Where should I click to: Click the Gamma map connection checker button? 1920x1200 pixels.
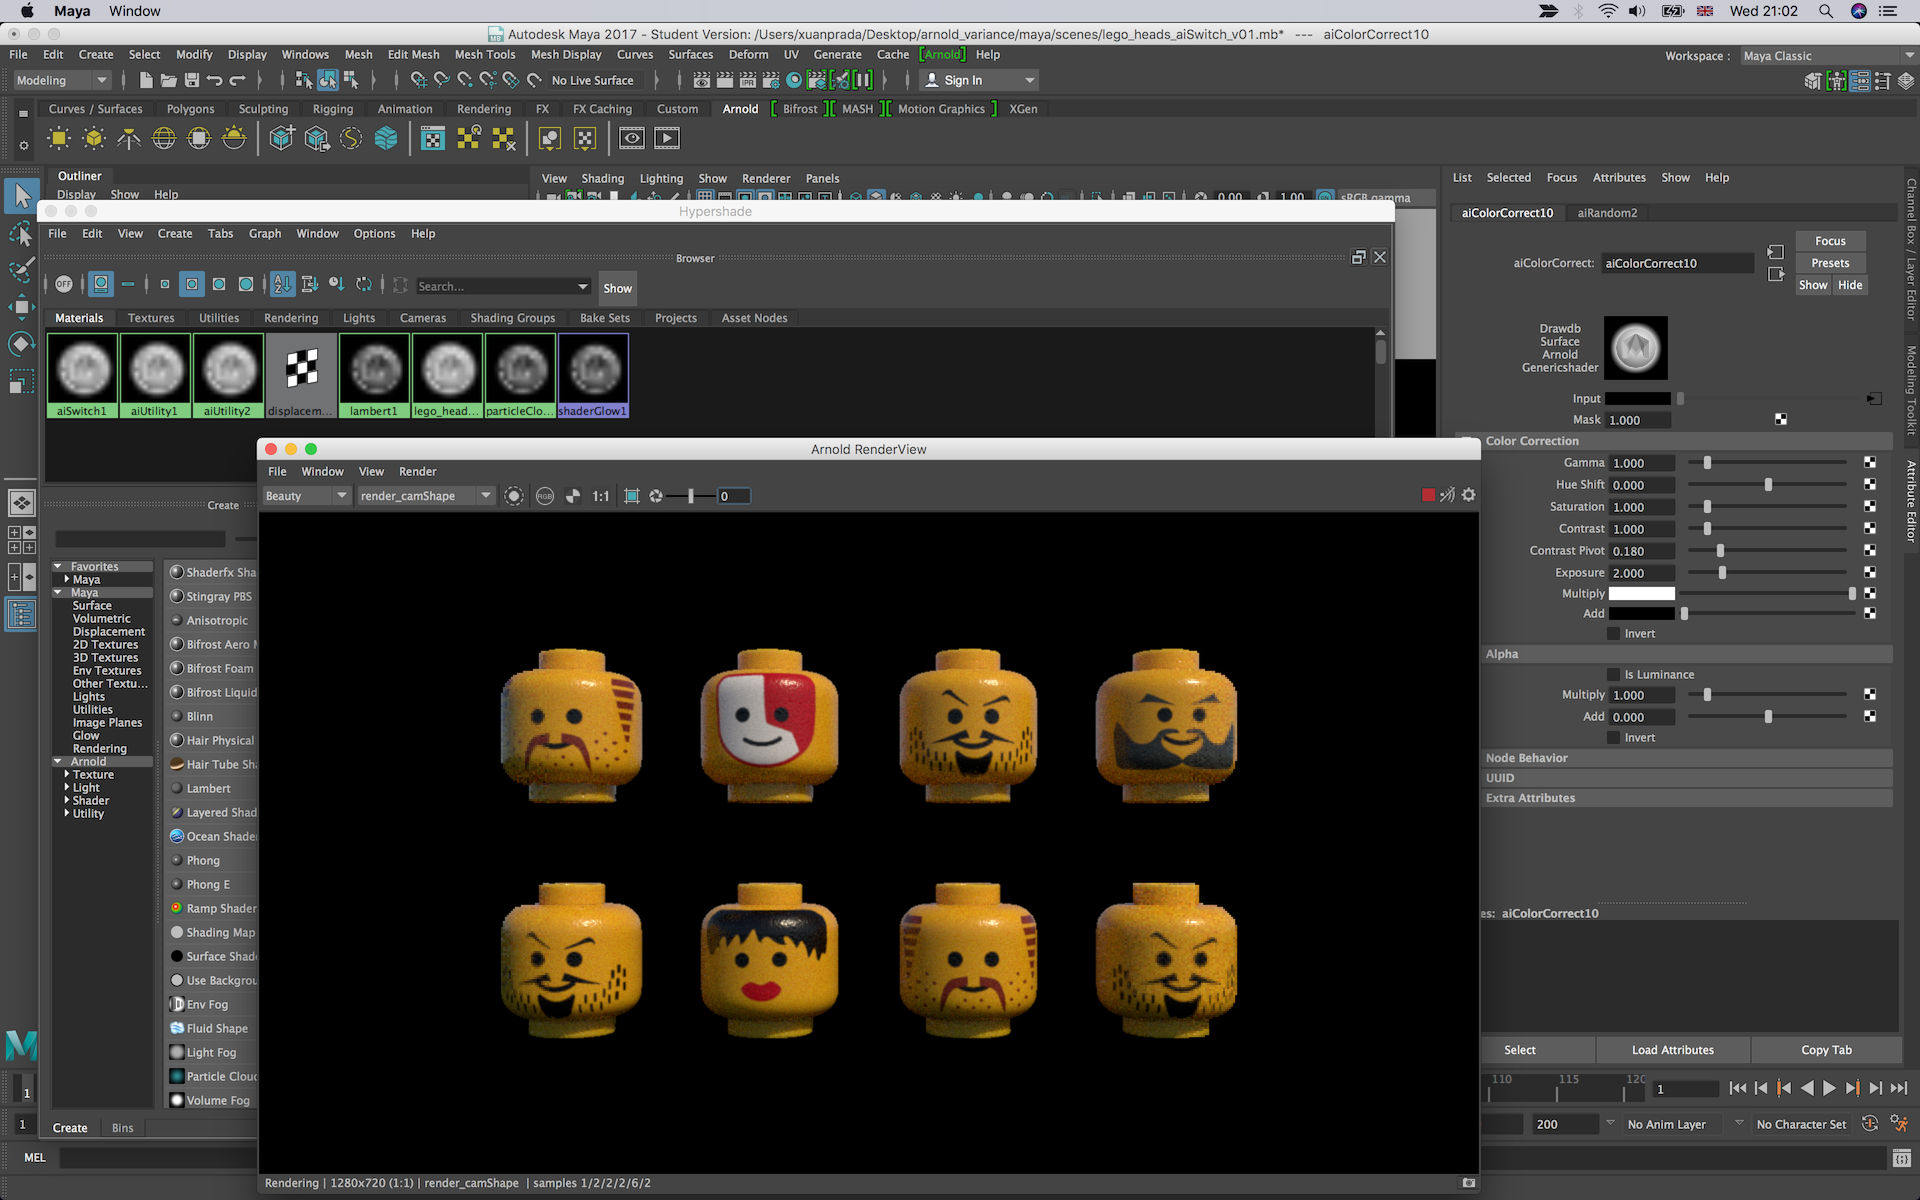click(x=1870, y=462)
